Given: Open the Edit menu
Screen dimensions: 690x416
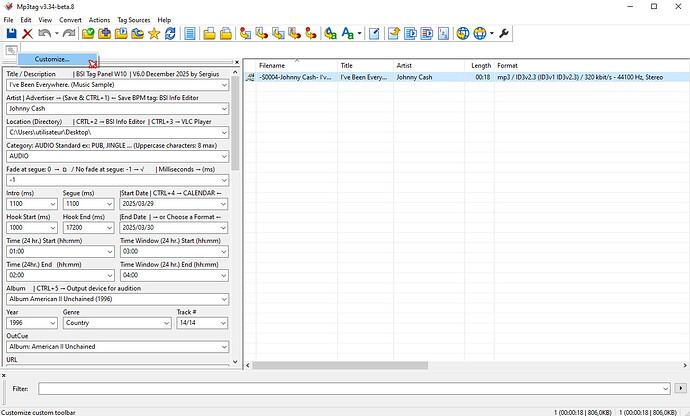Looking at the screenshot, I should point(26,20).
